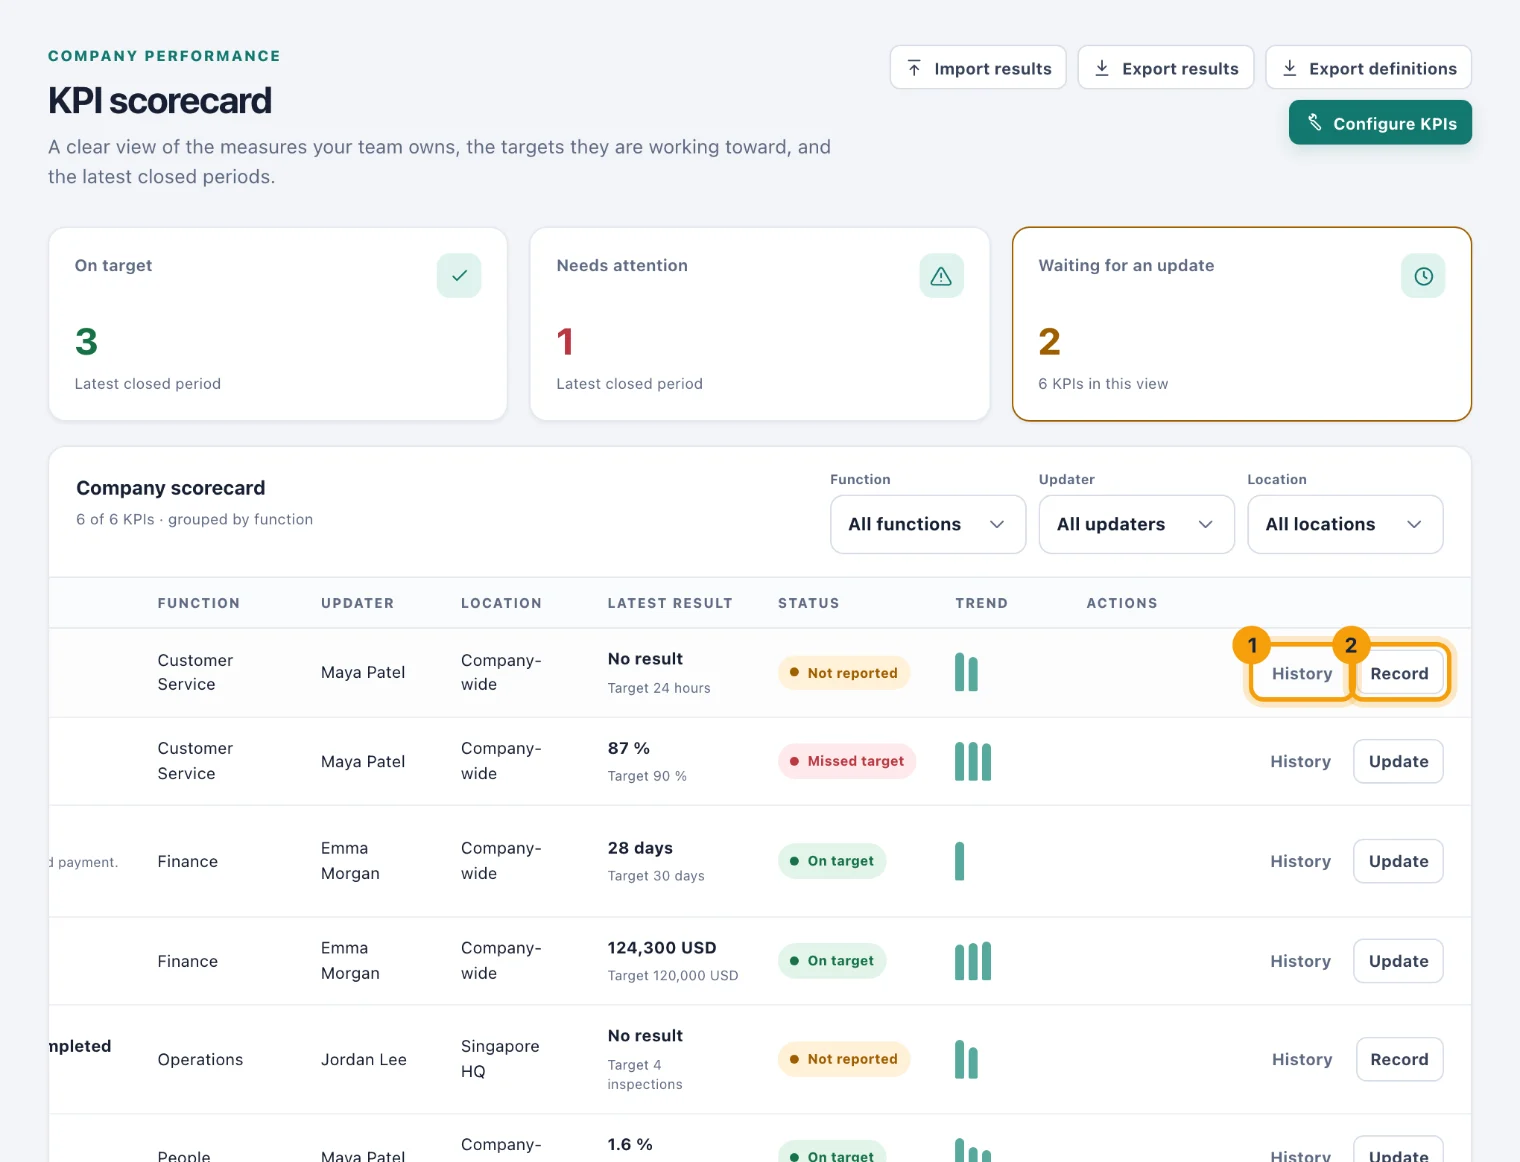Open History for the Singapore HQ row
The height and width of the screenshot is (1162, 1520).
tap(1302, 1059)
